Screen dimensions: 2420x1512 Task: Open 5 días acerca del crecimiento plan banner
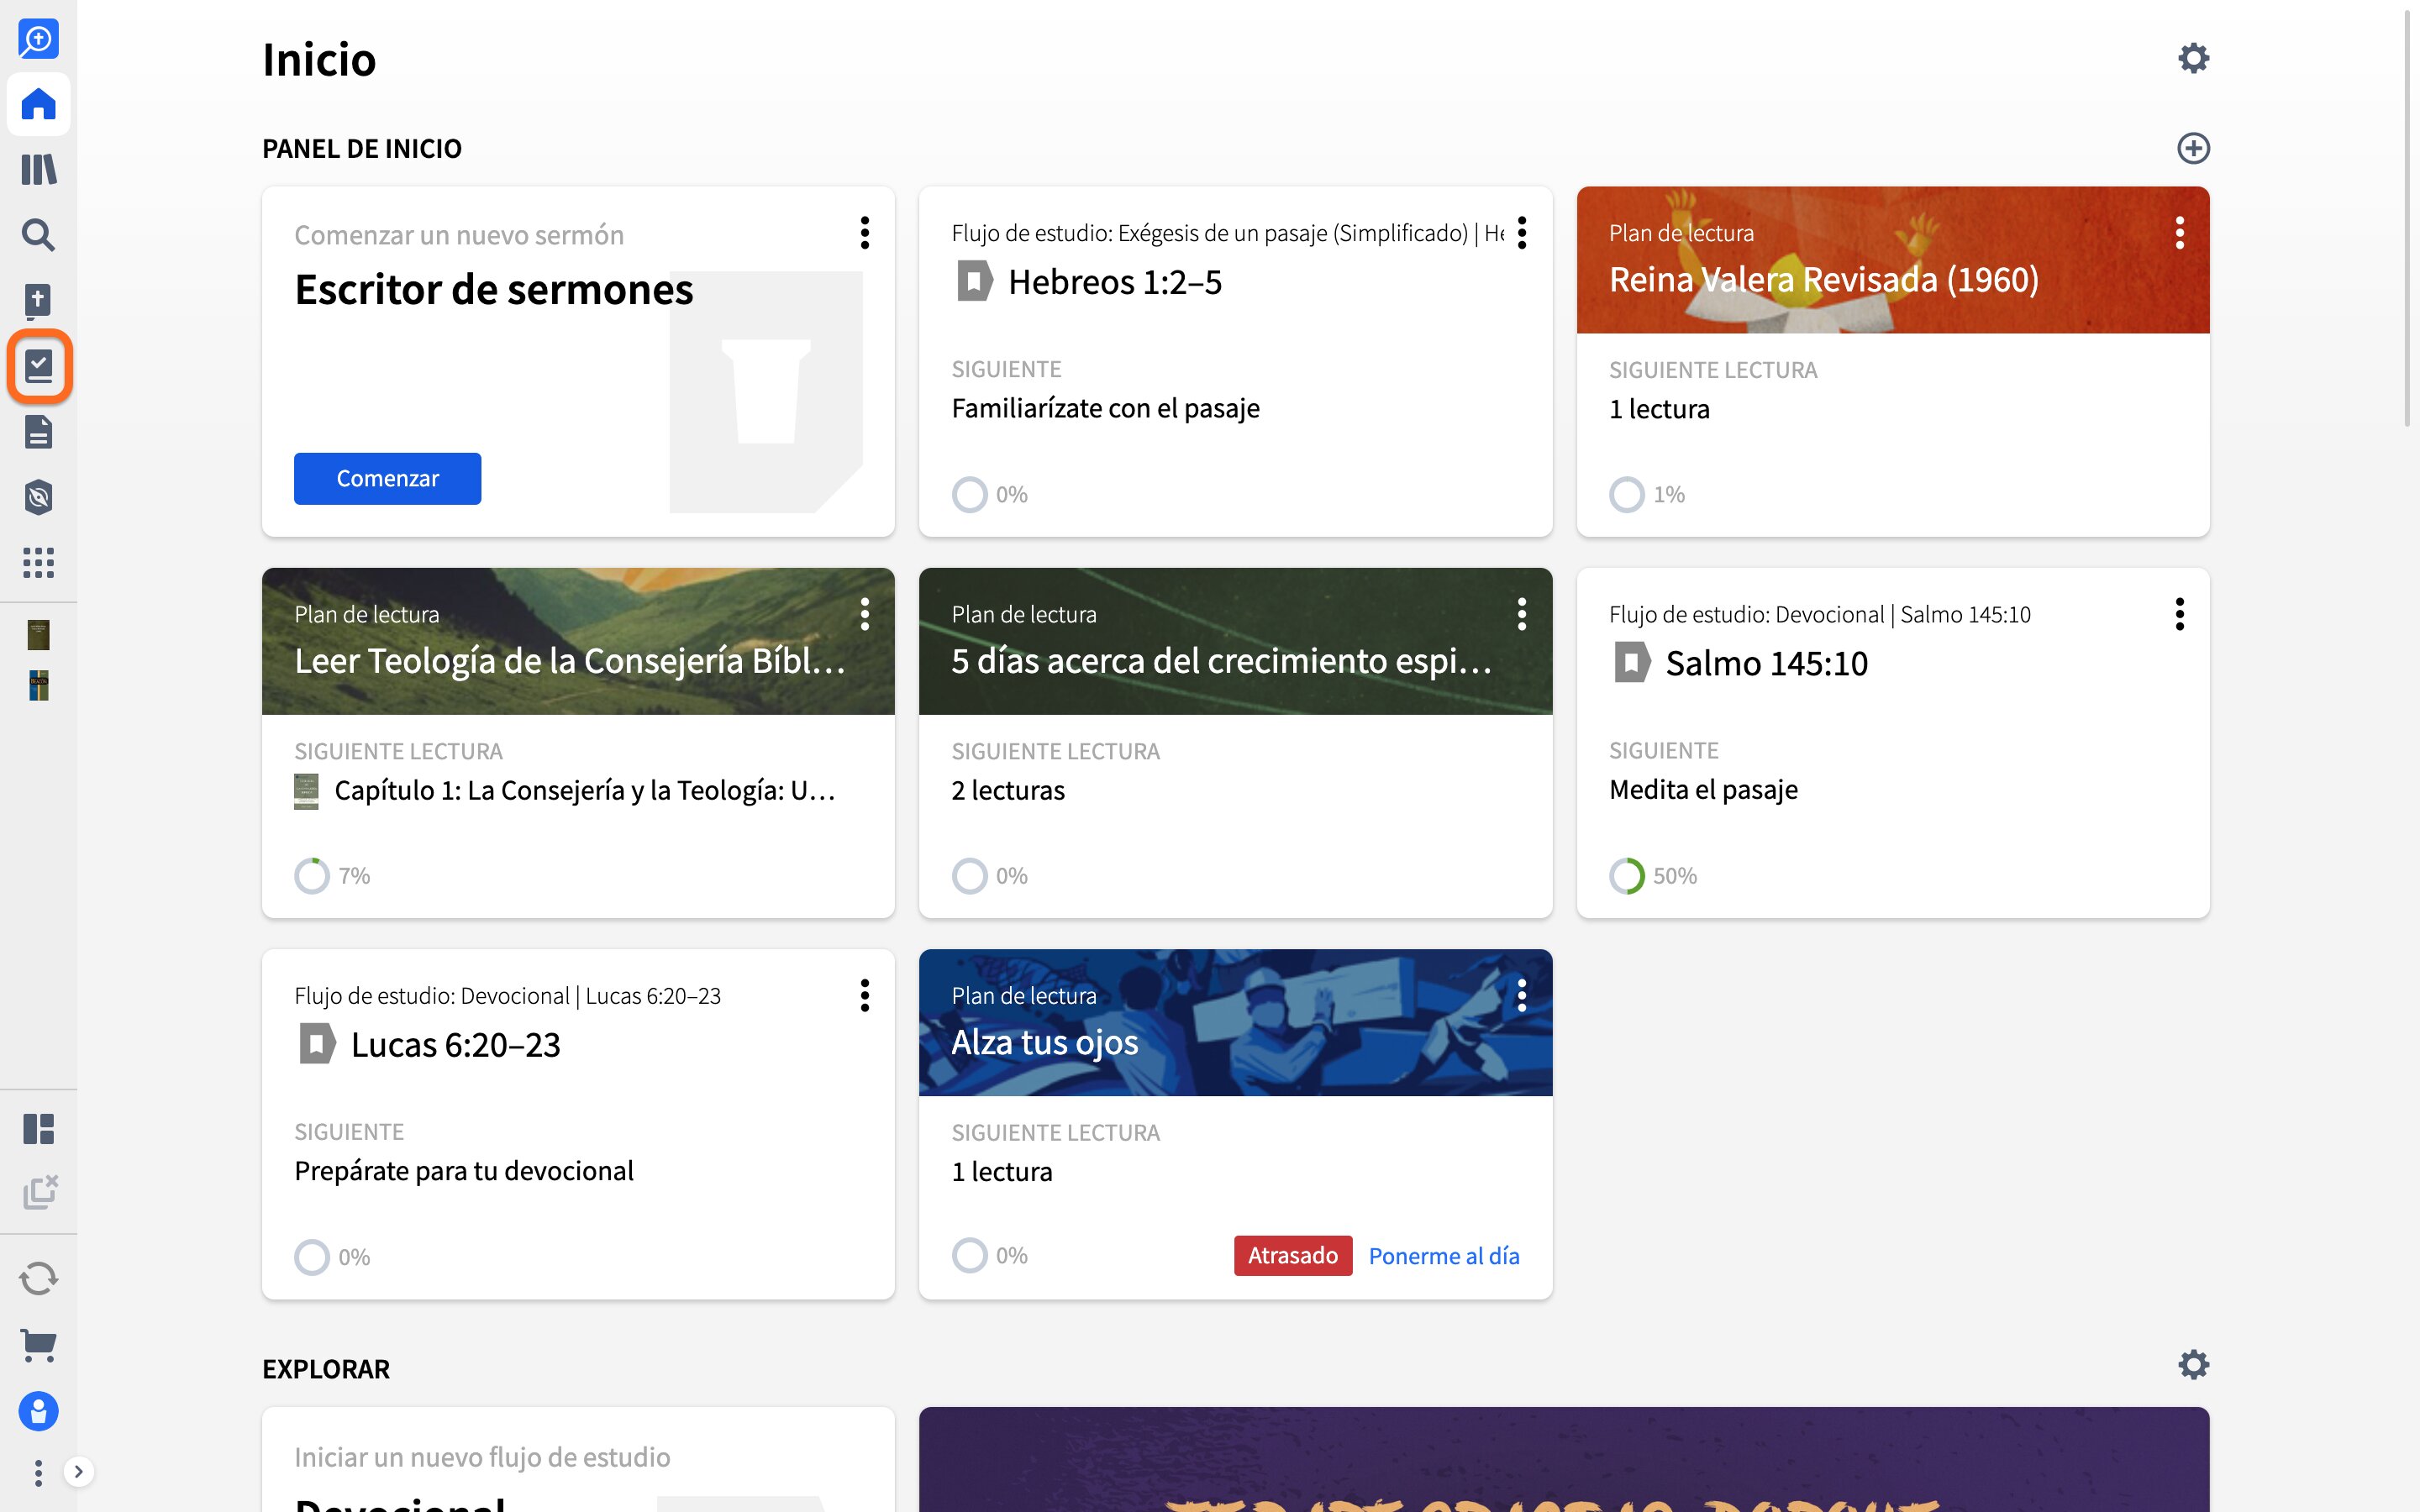coord(1235,641)
